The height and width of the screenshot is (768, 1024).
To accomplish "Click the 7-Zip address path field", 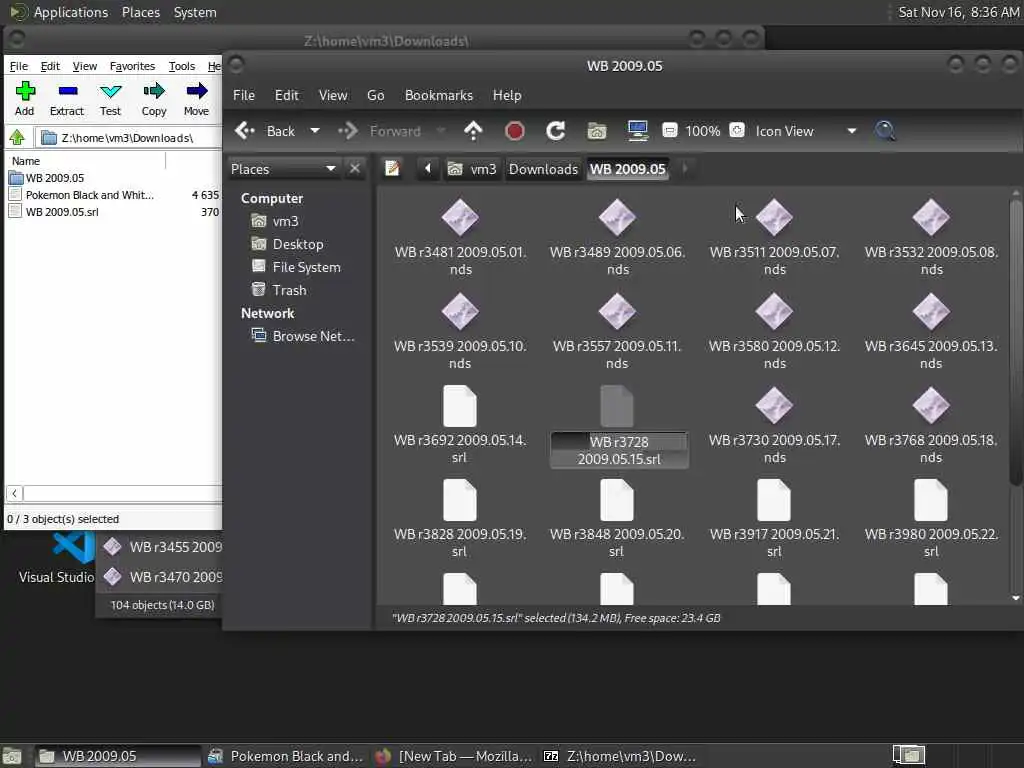I will [128, 138].
